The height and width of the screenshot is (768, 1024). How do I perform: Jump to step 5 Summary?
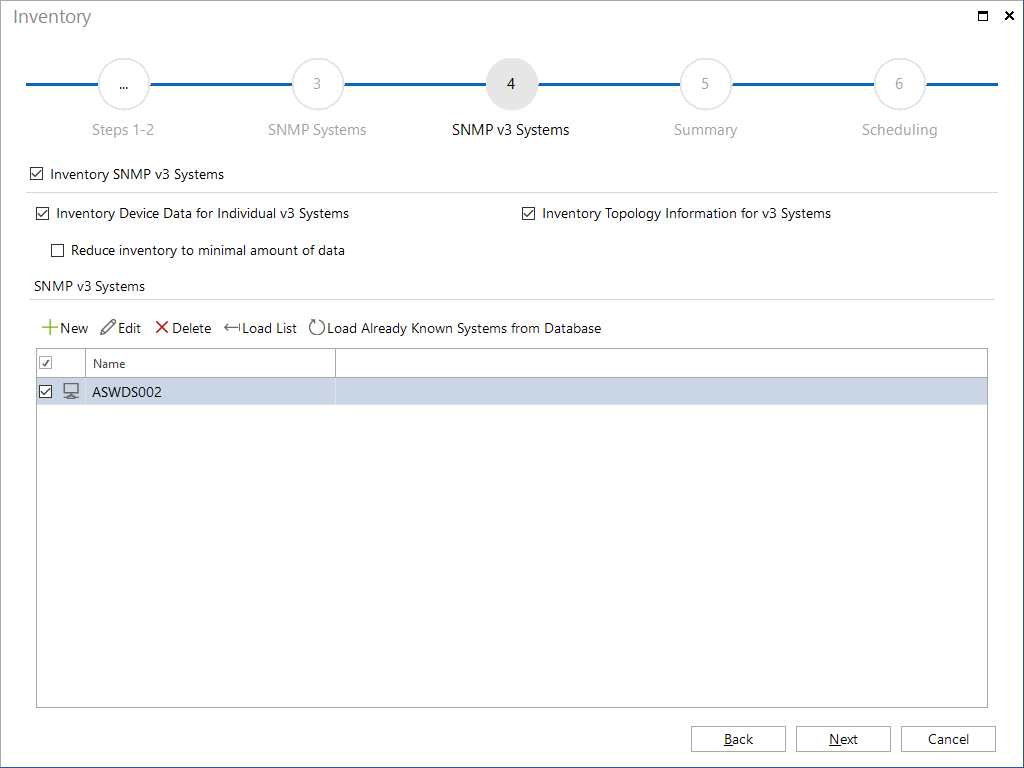coord(705,84)
